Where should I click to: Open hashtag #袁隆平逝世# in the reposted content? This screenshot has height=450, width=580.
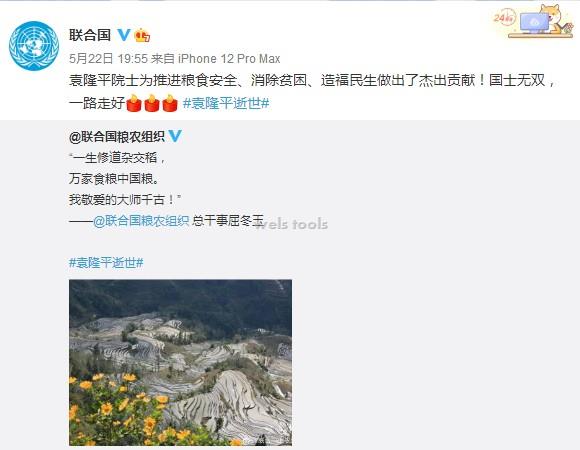(106, 263)
